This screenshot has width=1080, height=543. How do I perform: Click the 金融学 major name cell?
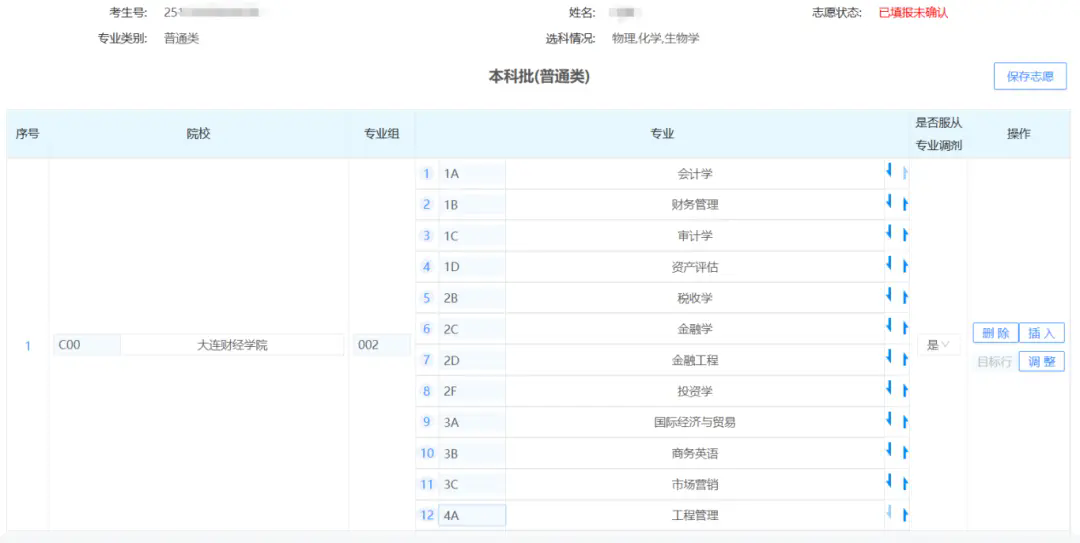click(695, 329)
